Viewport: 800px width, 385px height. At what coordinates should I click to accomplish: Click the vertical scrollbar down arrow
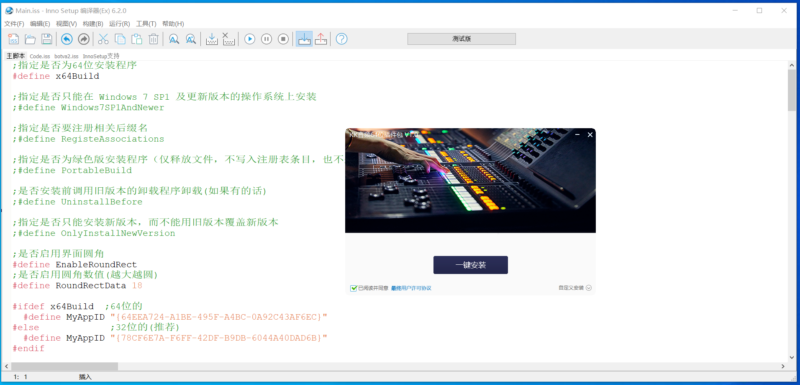(x=792, y=358)
